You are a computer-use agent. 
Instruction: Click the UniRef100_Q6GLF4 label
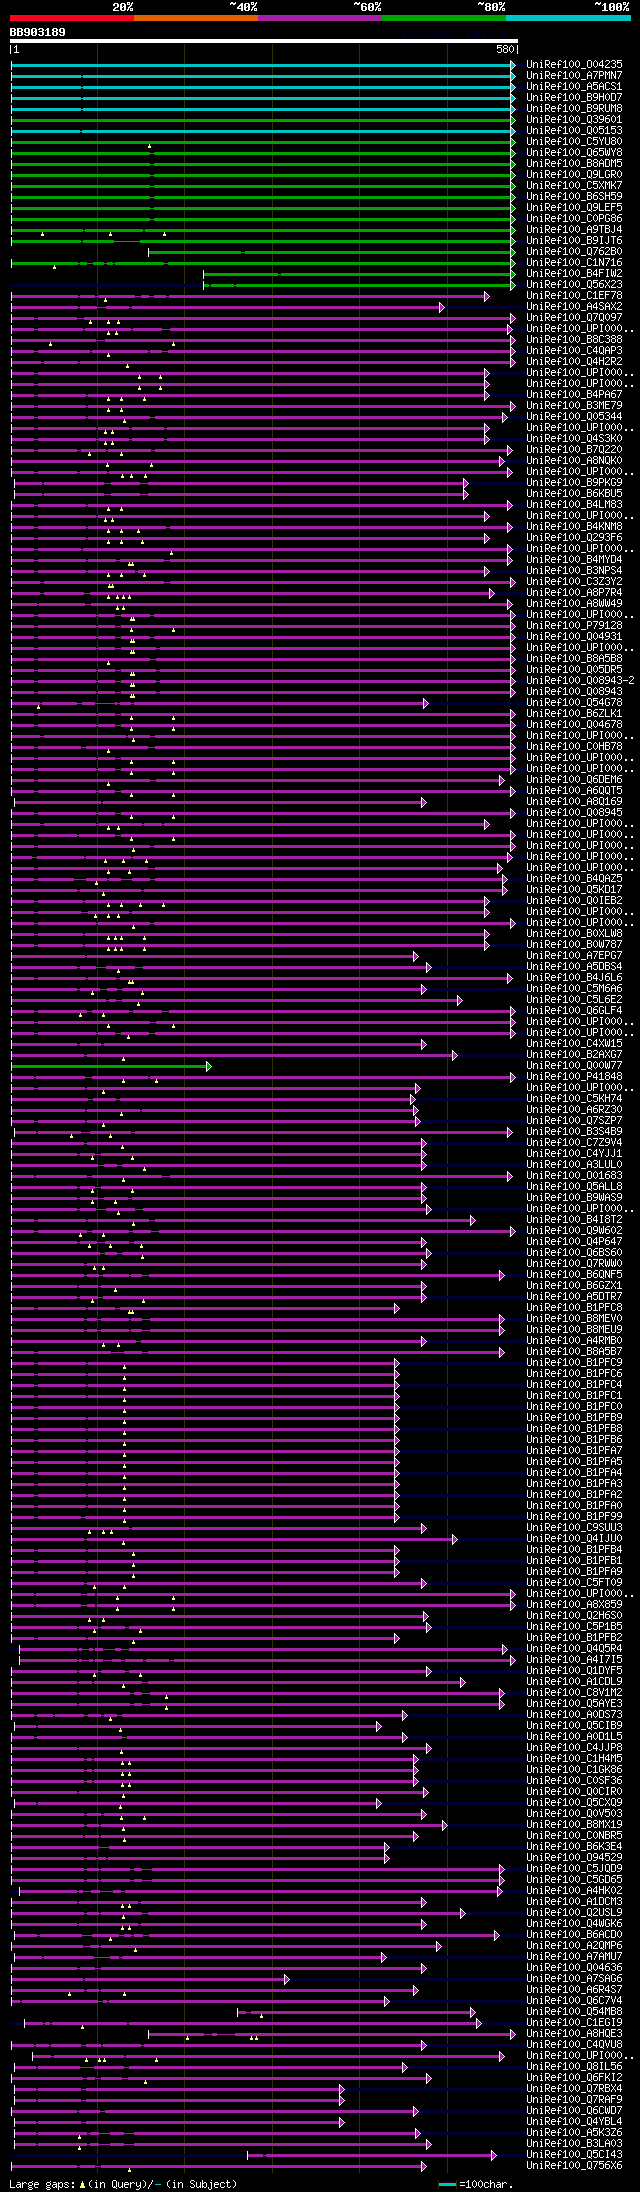[574, 1010]
